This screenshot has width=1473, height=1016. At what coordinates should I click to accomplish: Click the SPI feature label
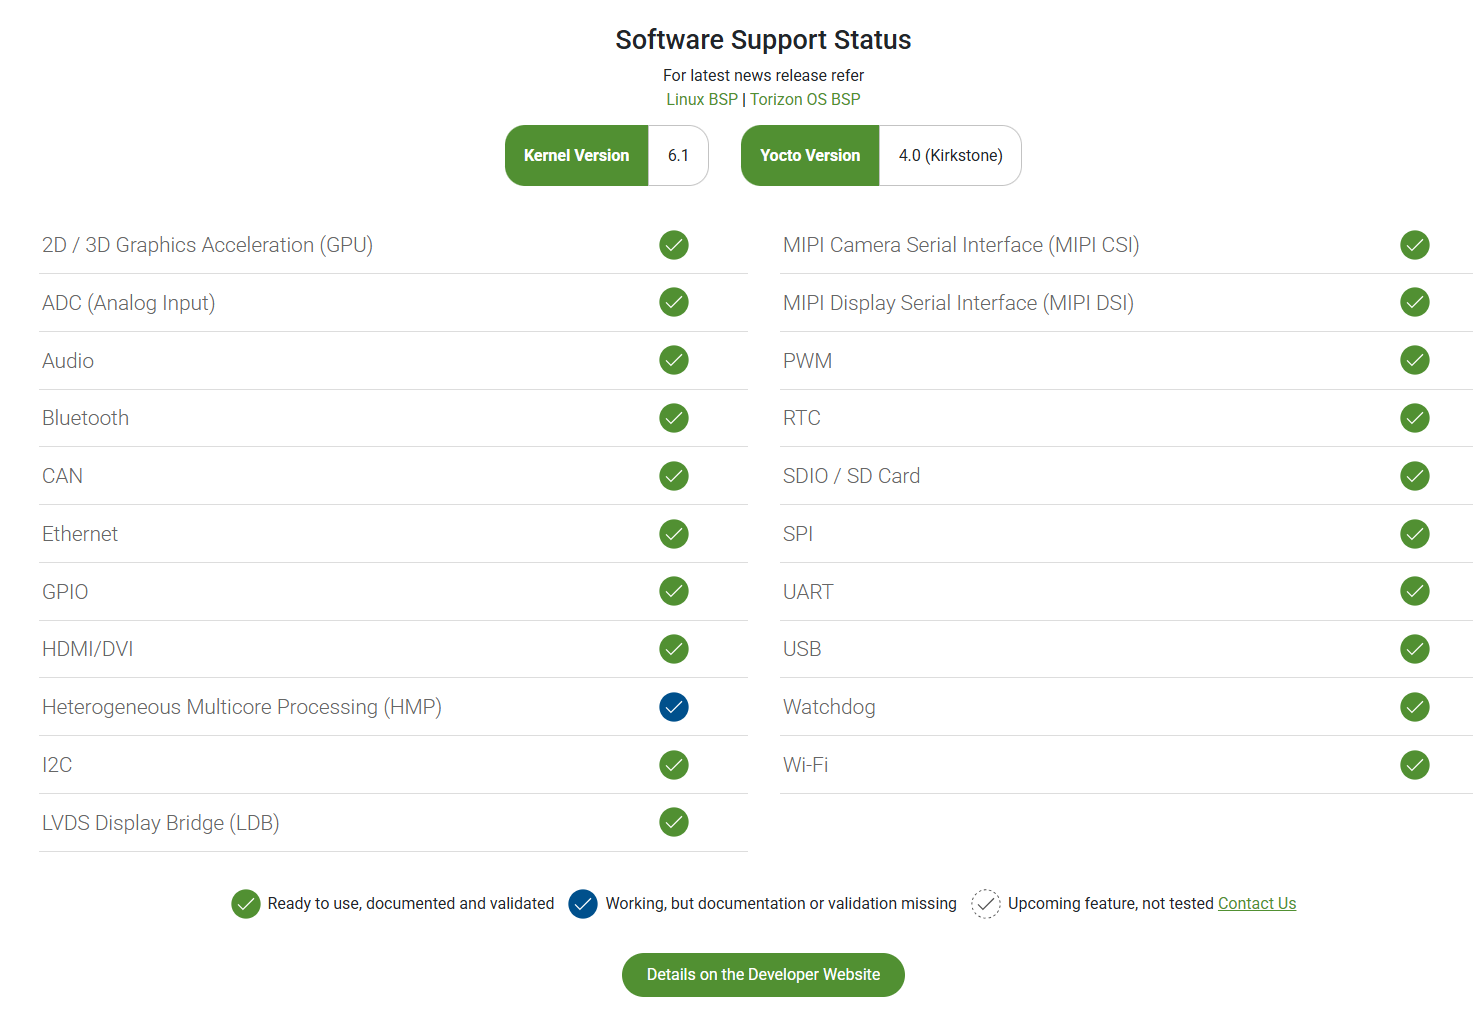click(797, 534)
